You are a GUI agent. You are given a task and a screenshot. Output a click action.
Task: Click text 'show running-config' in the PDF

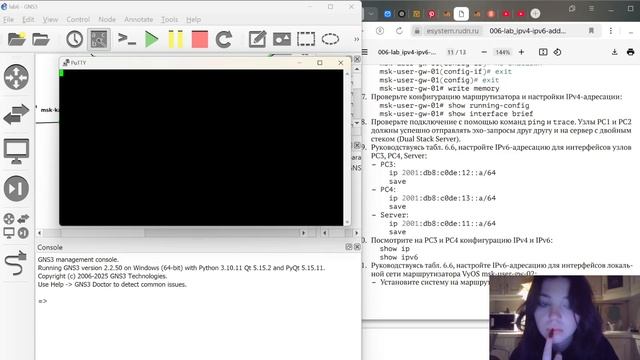click(489, 105)
